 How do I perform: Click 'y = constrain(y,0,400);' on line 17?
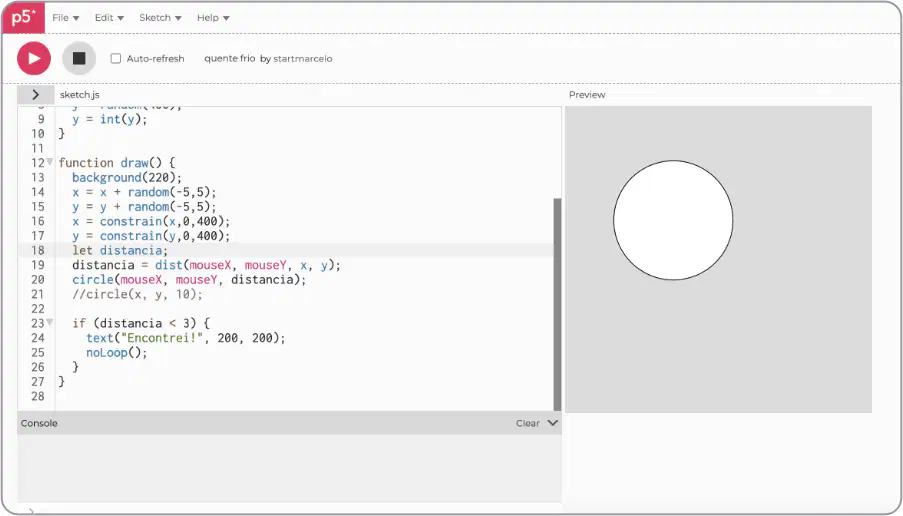(x=151, y=236)
